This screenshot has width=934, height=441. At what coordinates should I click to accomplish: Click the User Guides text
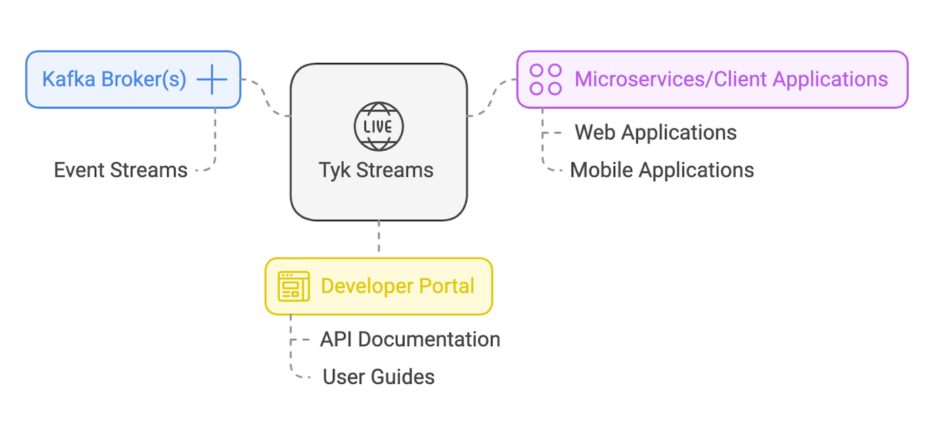(378, 377)
